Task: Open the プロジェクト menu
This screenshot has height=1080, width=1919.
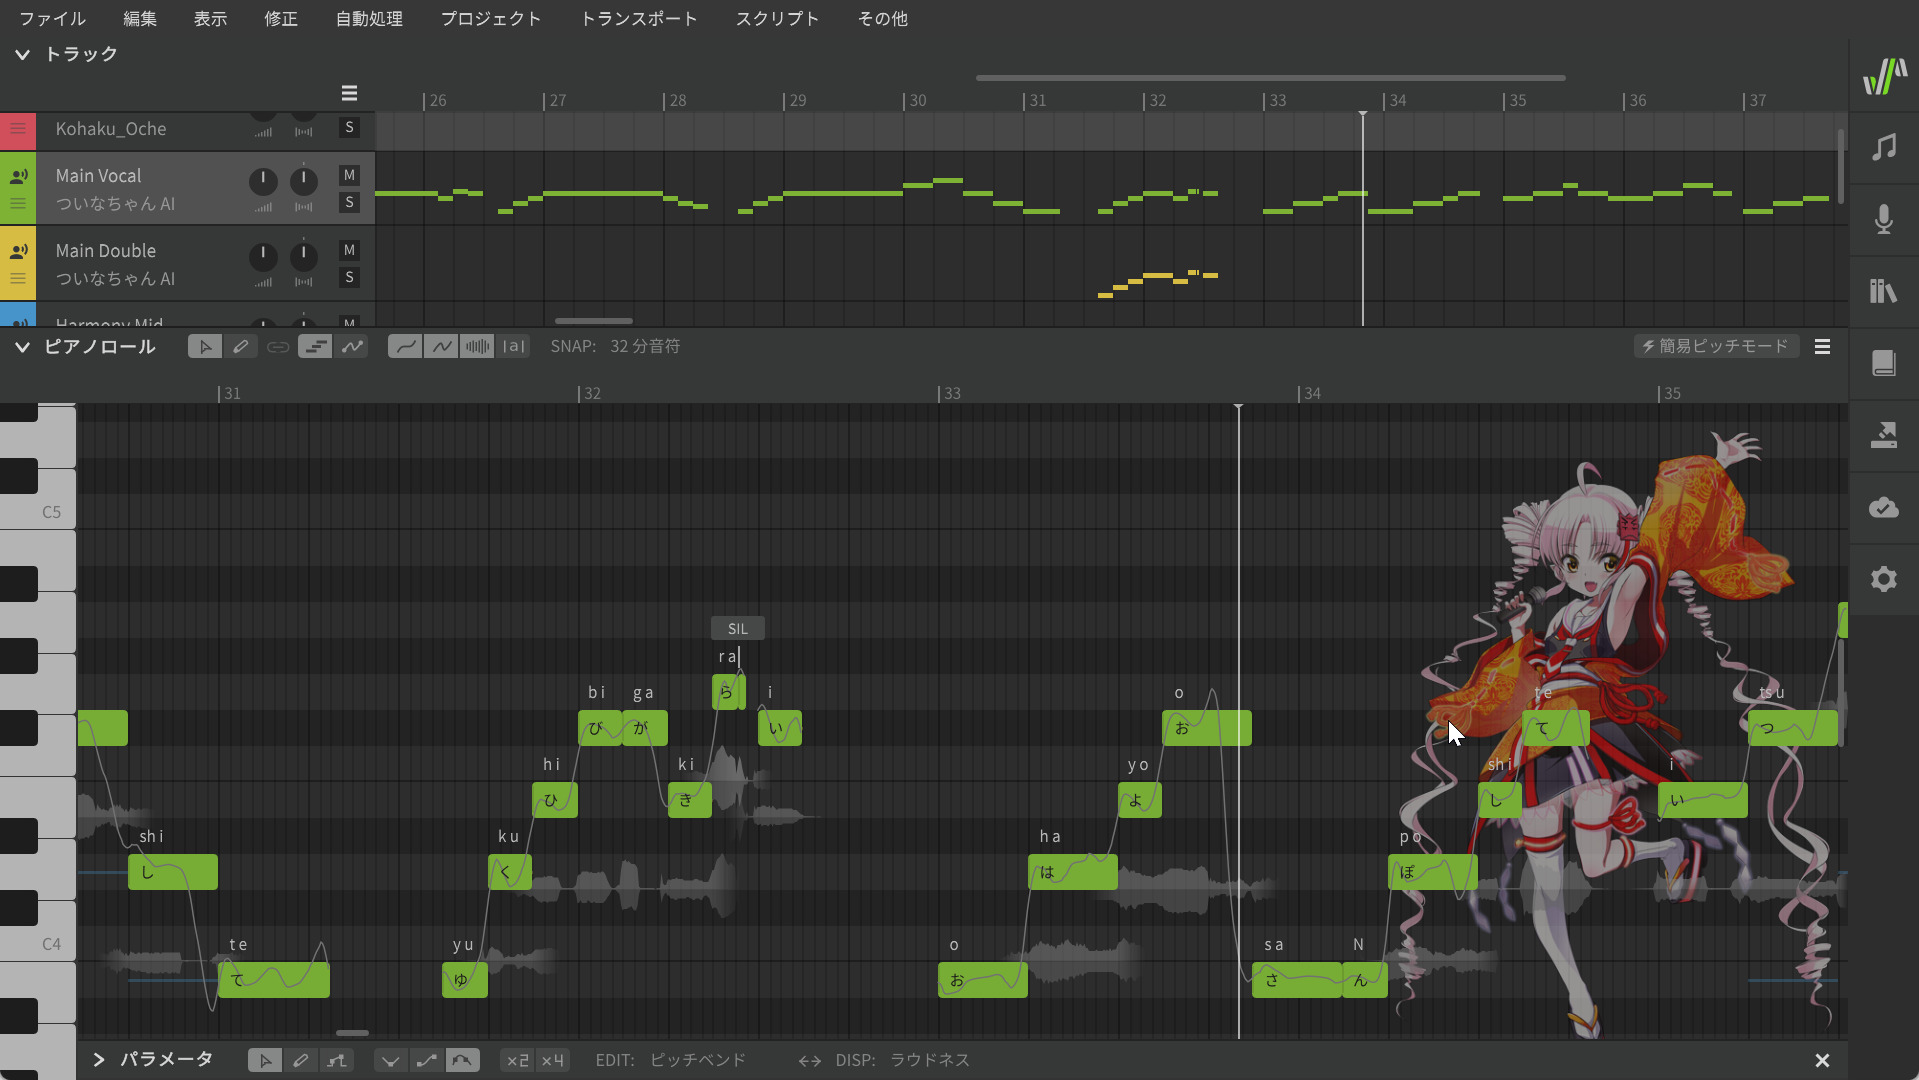Action: (x=491, y=18)
